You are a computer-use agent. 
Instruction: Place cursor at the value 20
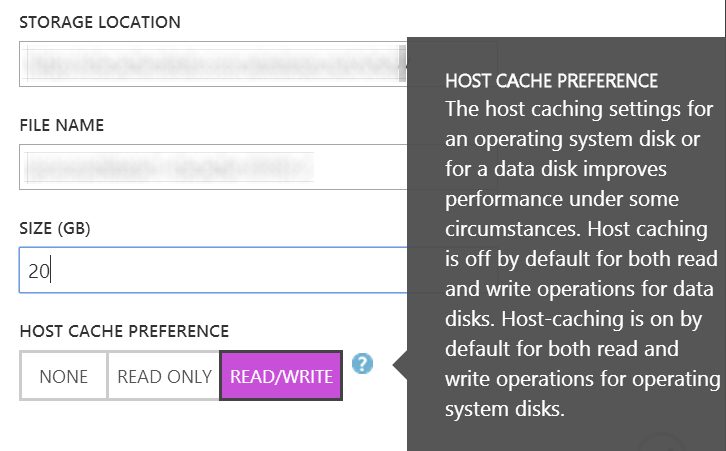click(x=39, y=271)
